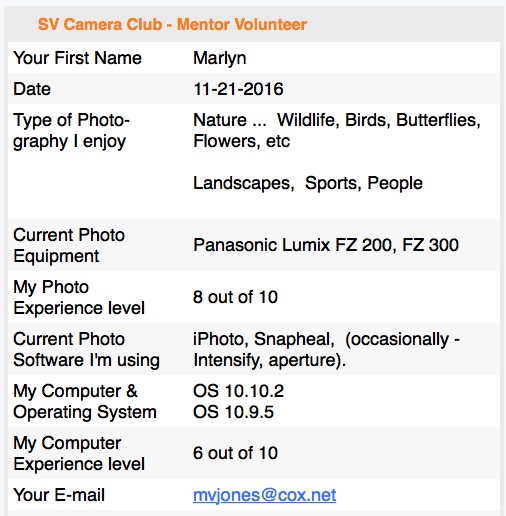506x516 pixels.
Task: Click the My Photo Experience level label
Action: (x=79, y=297)
